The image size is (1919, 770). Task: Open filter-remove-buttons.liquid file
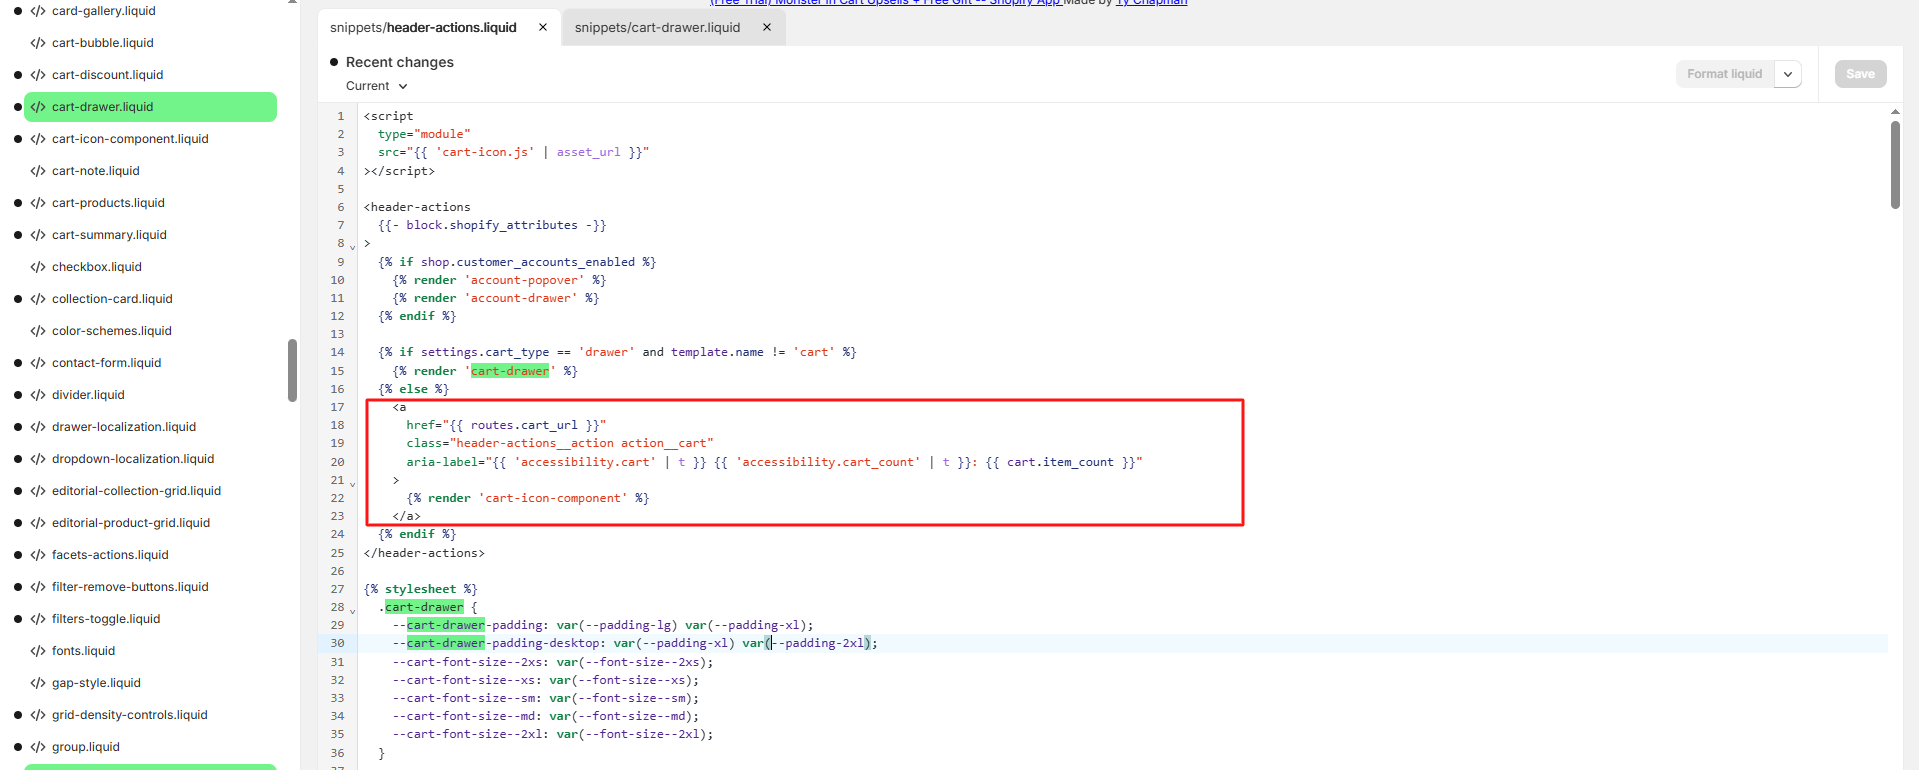coord(130,587)
